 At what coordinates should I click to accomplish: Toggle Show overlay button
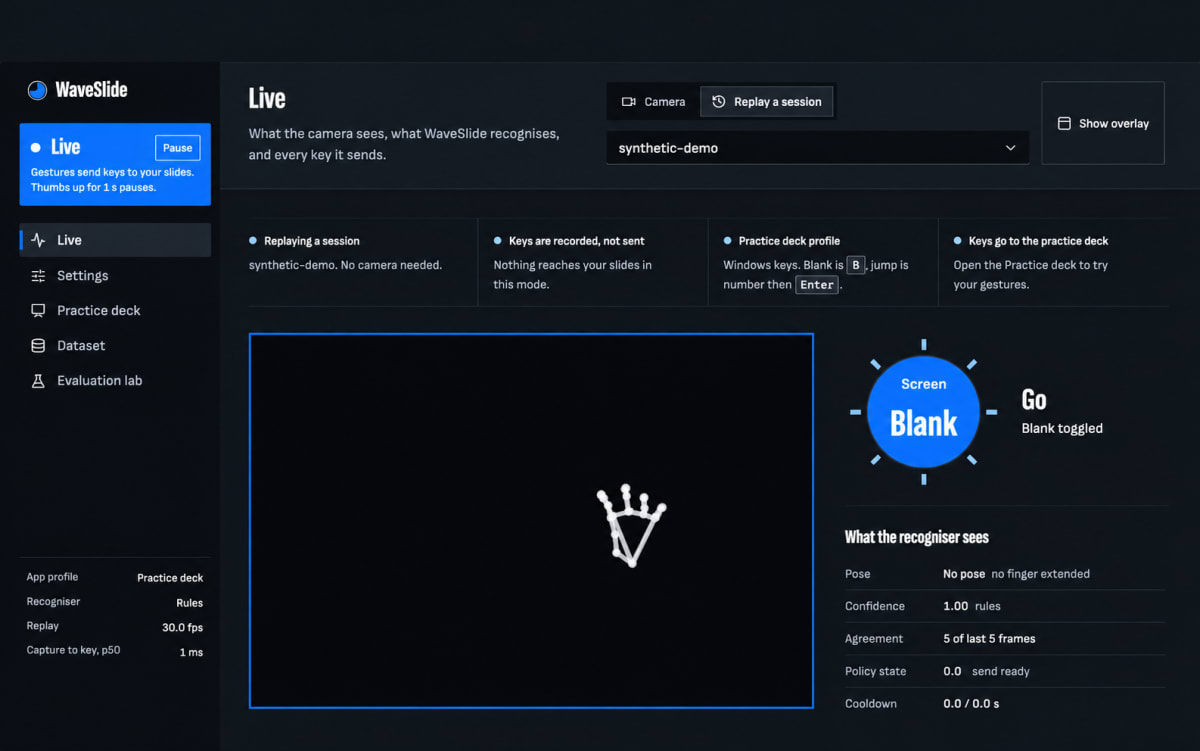[1103, 123]
